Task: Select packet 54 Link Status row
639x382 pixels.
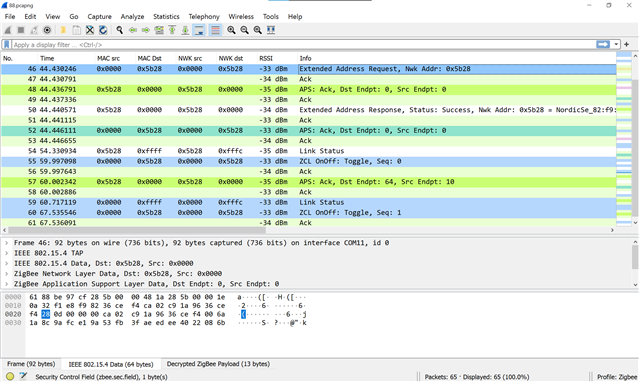Action: coord(308,151)
